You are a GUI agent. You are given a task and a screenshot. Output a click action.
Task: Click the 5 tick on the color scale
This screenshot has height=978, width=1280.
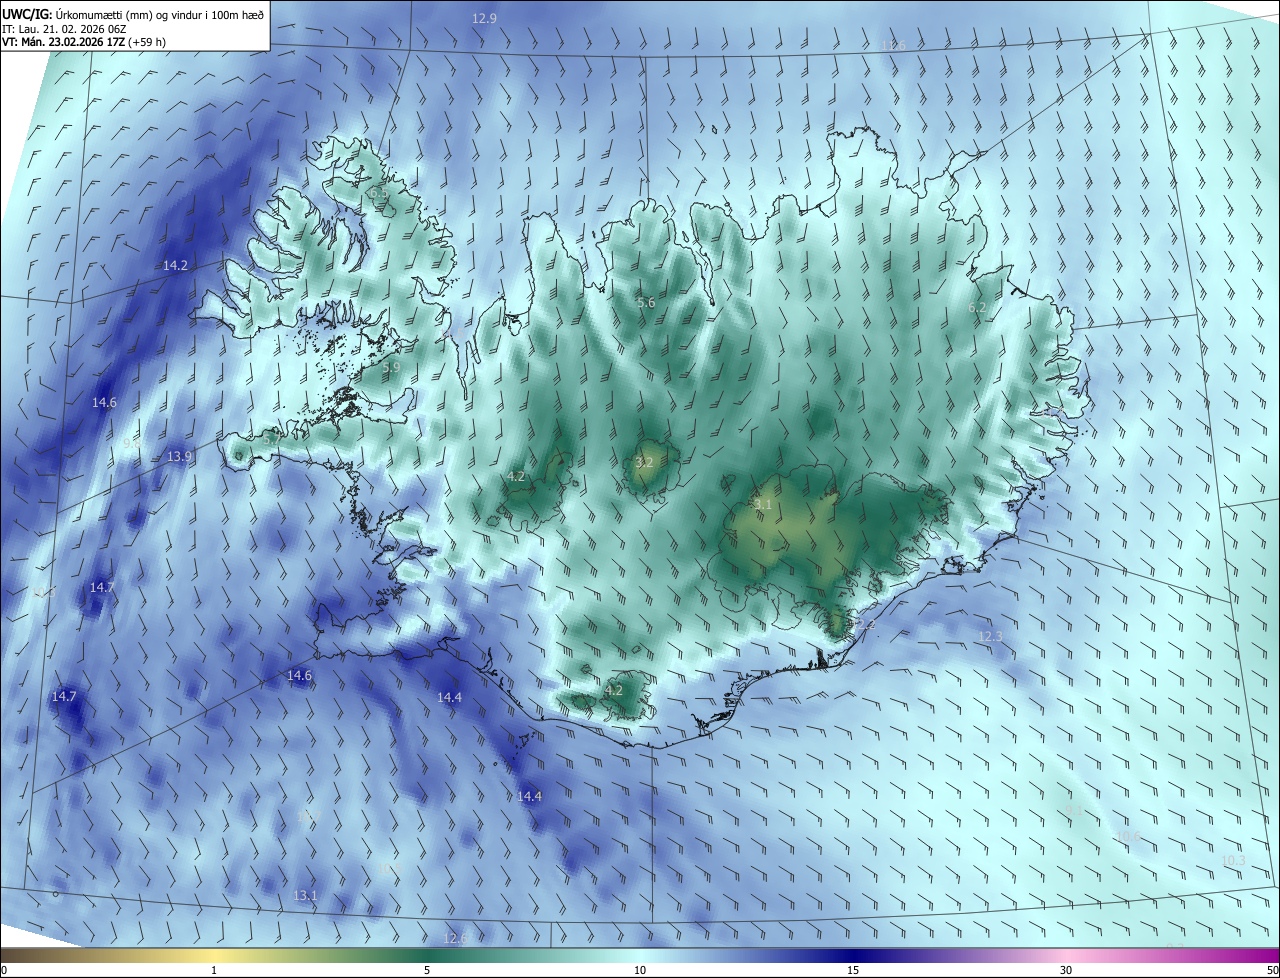pos(427,970)
